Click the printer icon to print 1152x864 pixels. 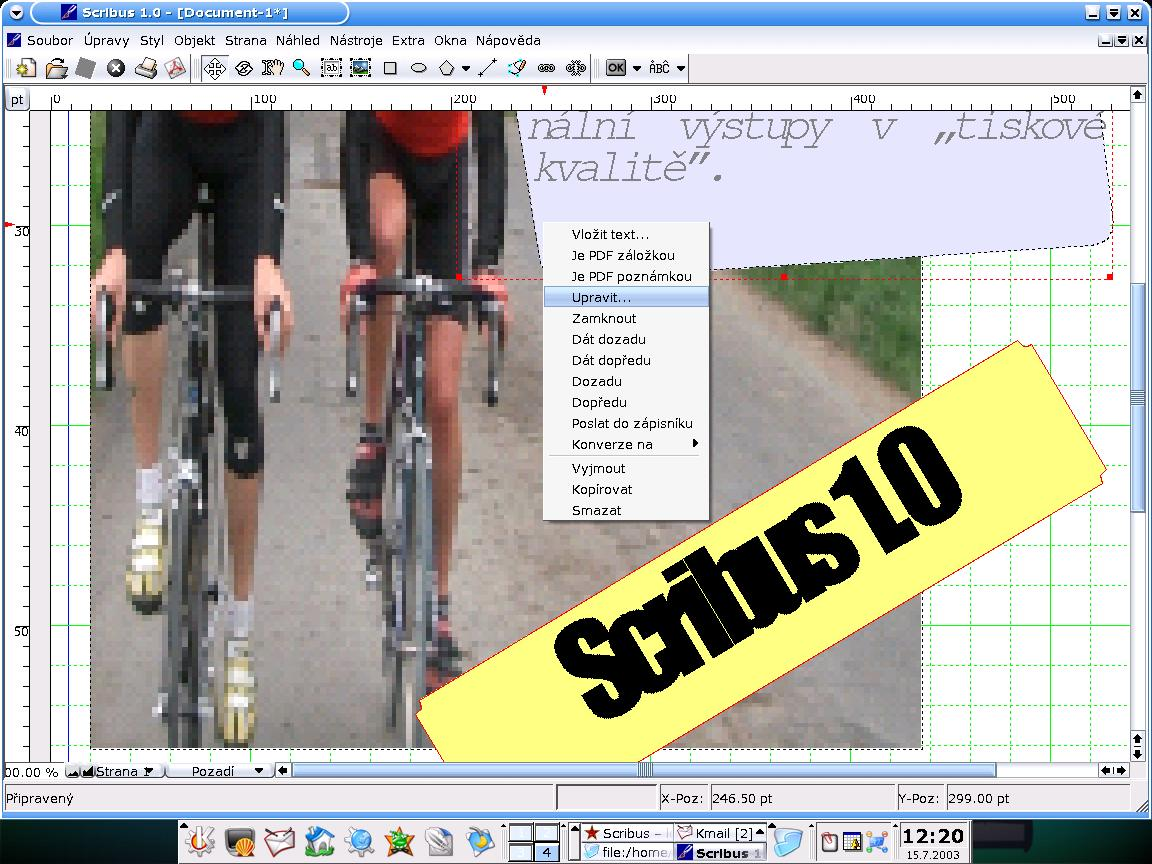tap(146, 68)
